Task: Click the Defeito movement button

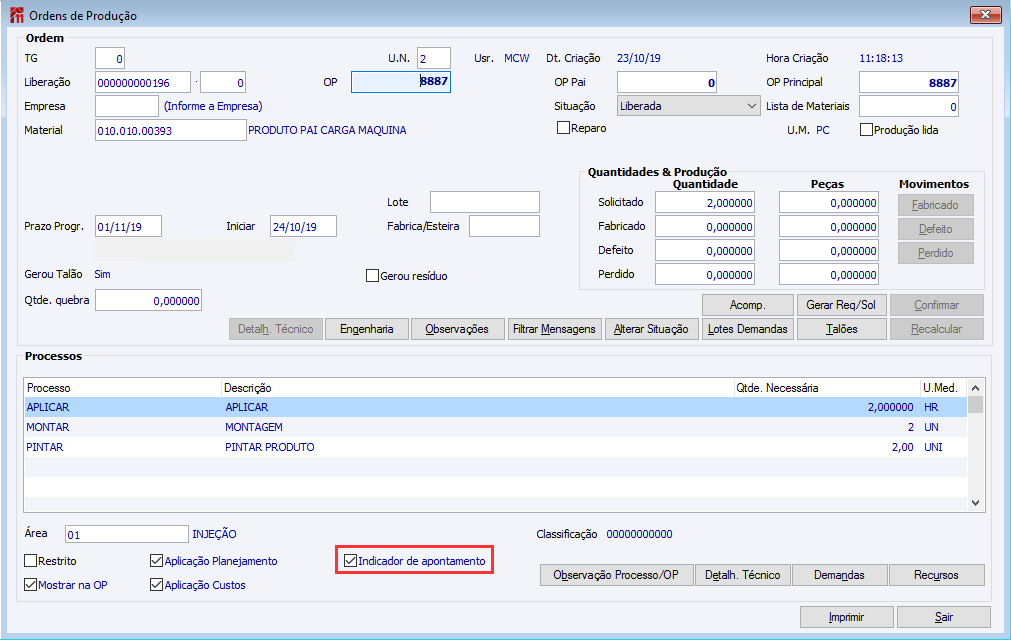Action: pos(936,229)
